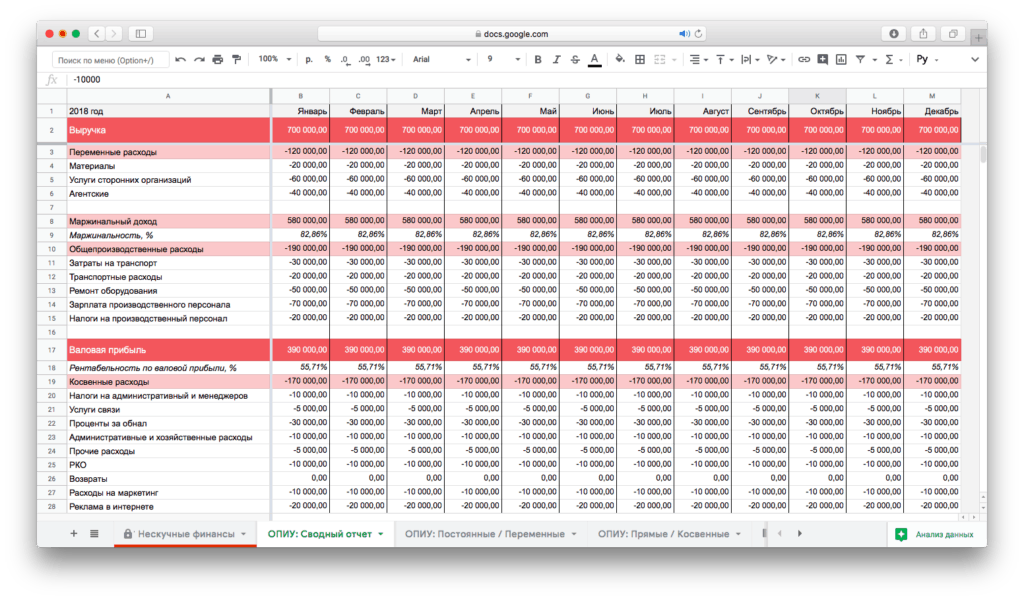The height and width of the screenshot is (600, 1024).
Task: Click the Анализ данных button
Action: tap(935, 534)
